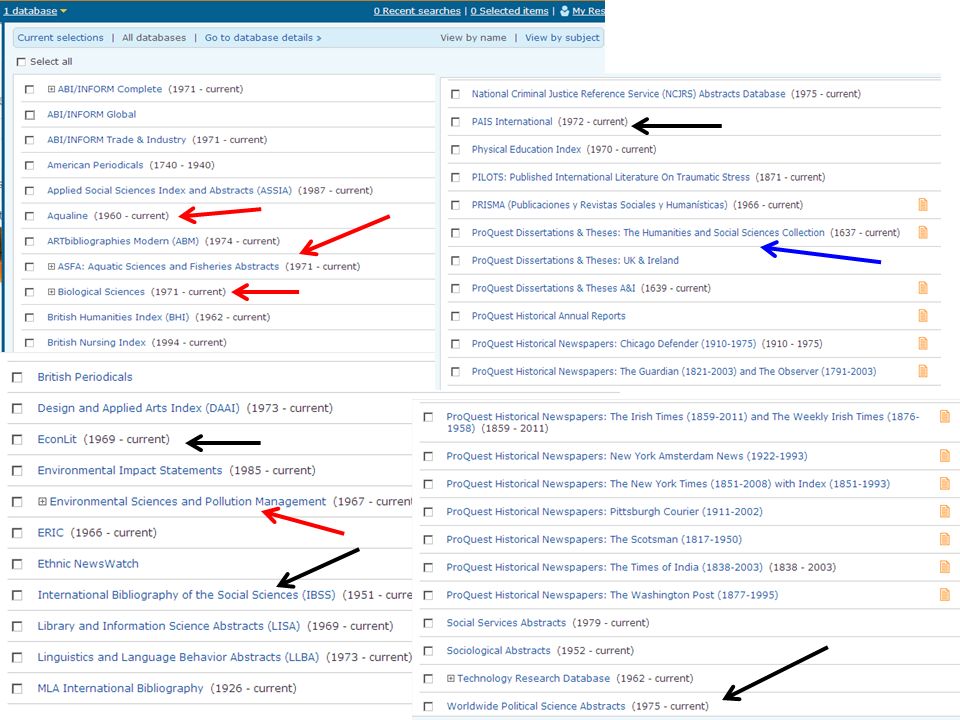Open the Social Services Abstracts link
The height and width of the screenshot is (720, 960).
click(506, 623)
